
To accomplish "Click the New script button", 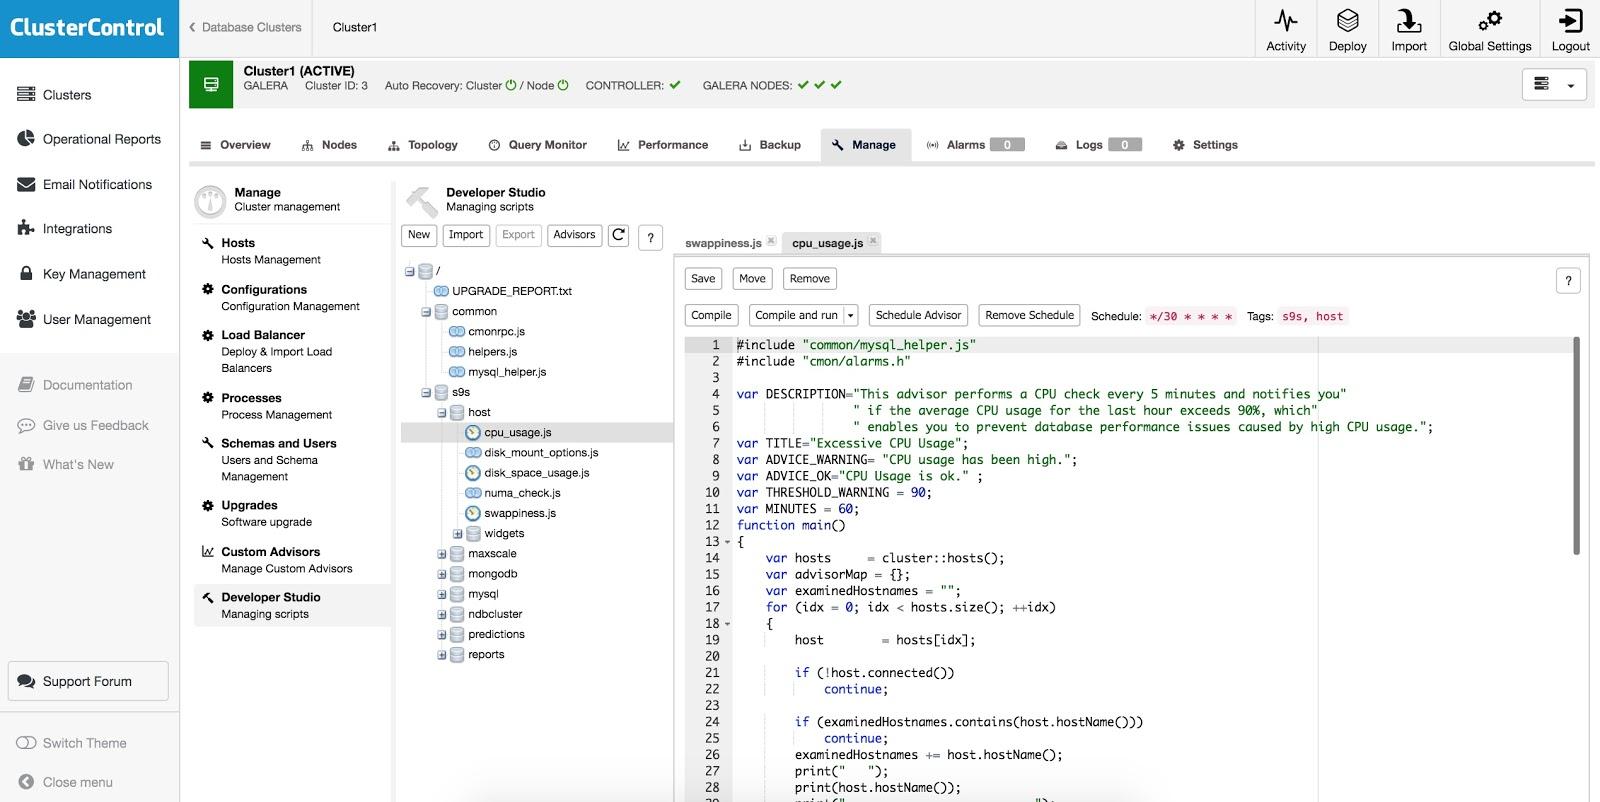I will pyautogui.click(x=419, y=235).
